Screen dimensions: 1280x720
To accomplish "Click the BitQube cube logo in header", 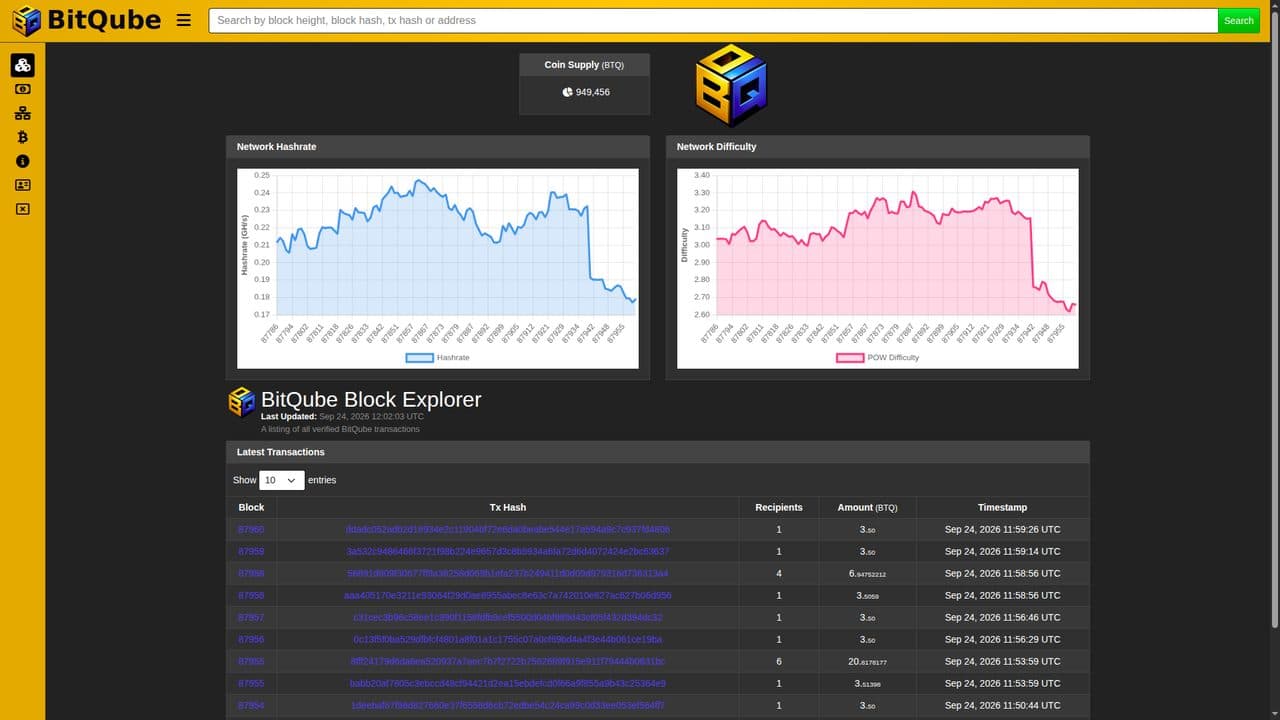I will coord(27,20).
